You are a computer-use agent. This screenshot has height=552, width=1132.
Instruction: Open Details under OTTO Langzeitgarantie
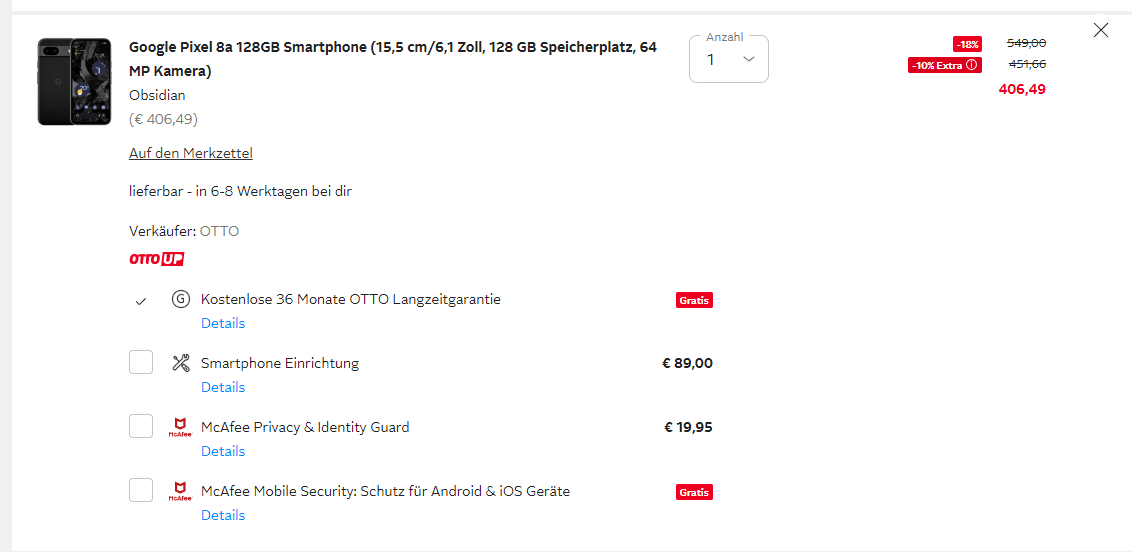[223, 323]
